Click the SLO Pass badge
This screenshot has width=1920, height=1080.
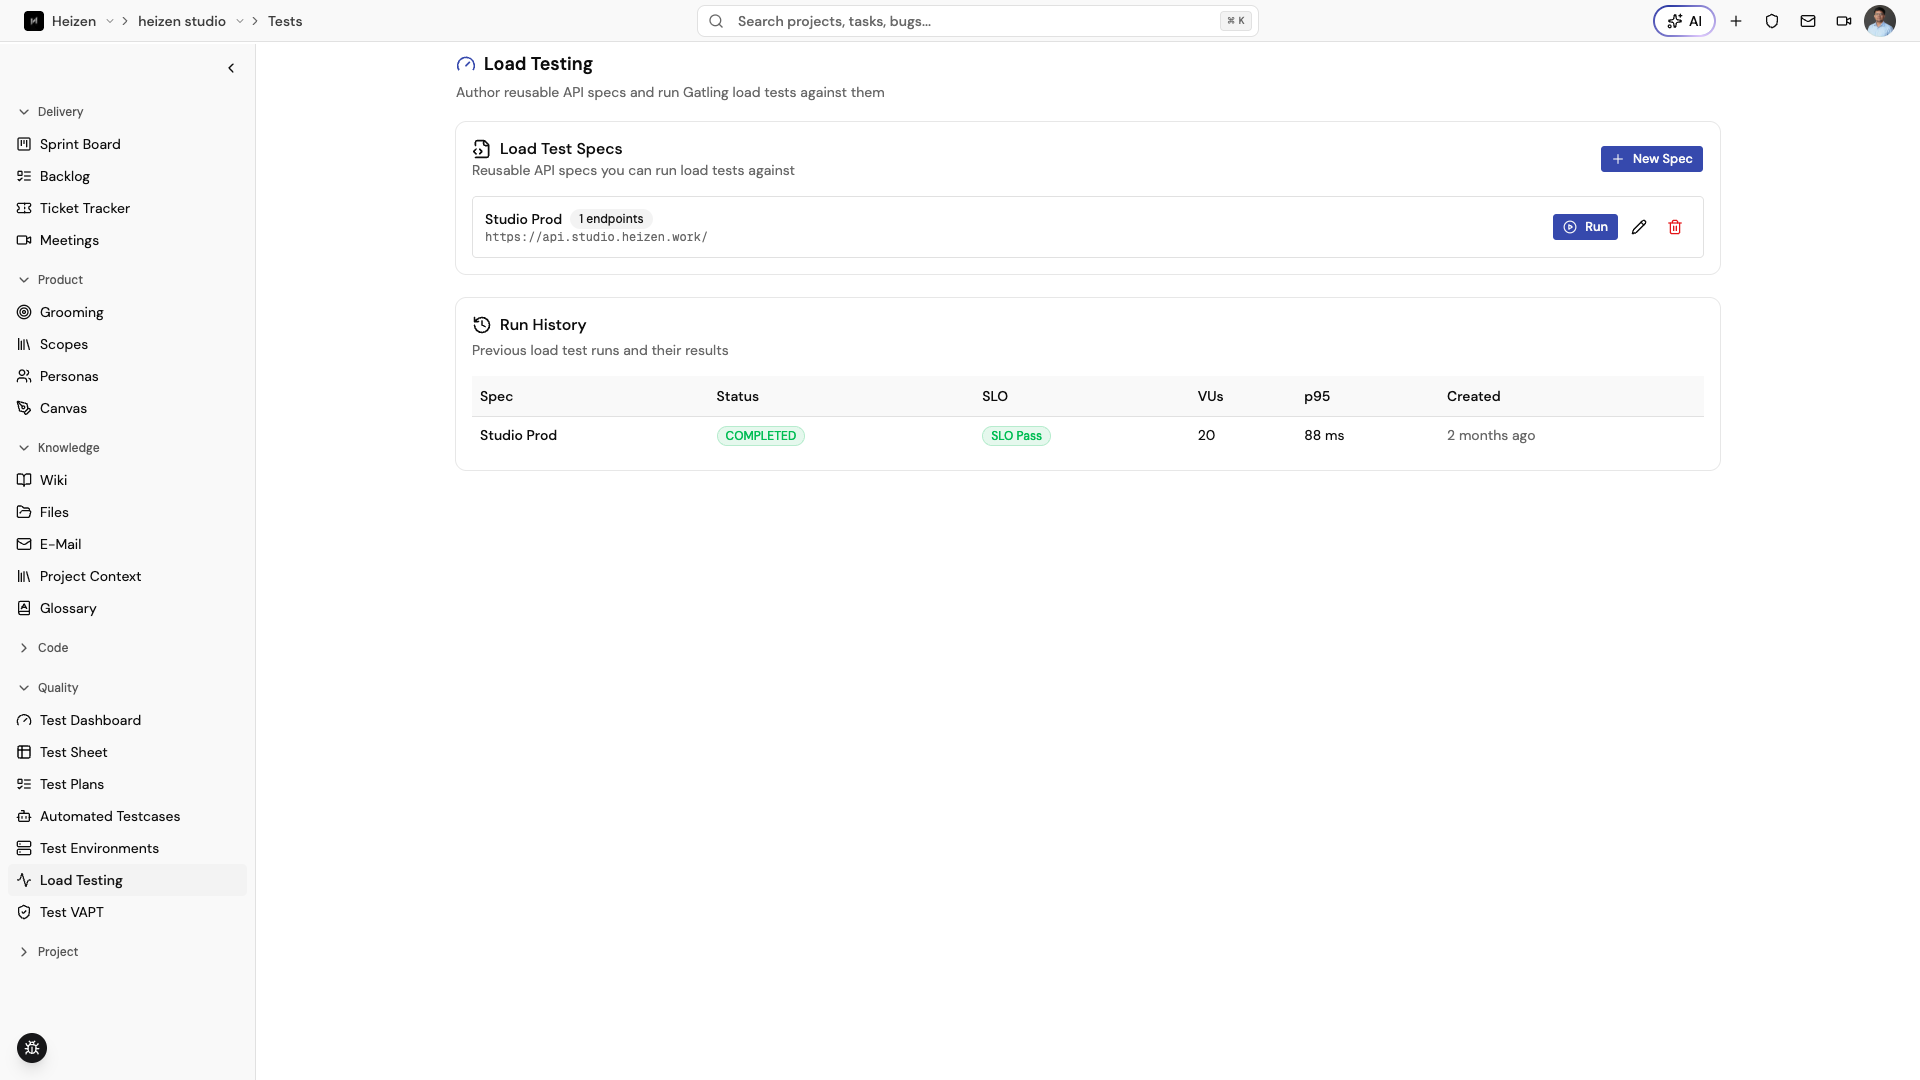point(1016,436)
